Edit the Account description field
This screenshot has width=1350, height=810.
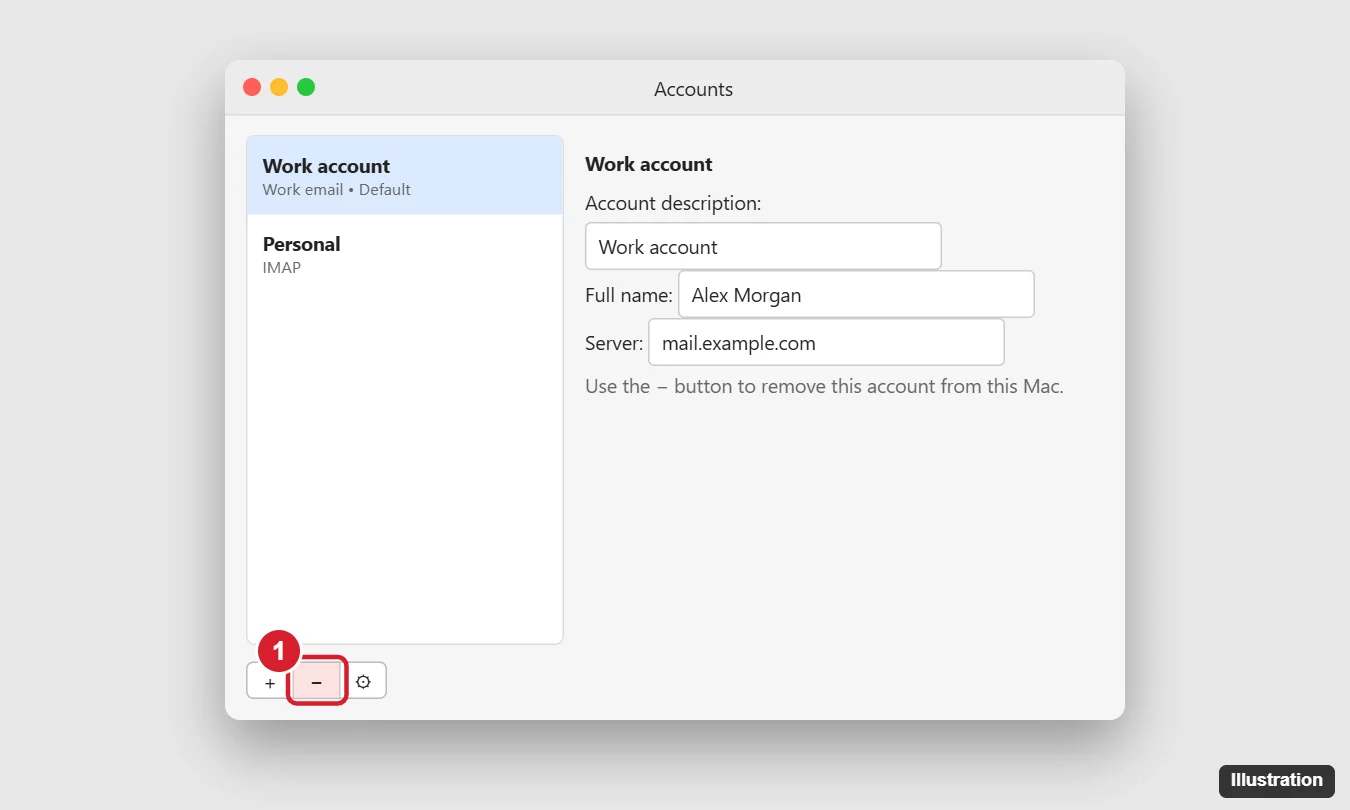(x=763, y=247)
